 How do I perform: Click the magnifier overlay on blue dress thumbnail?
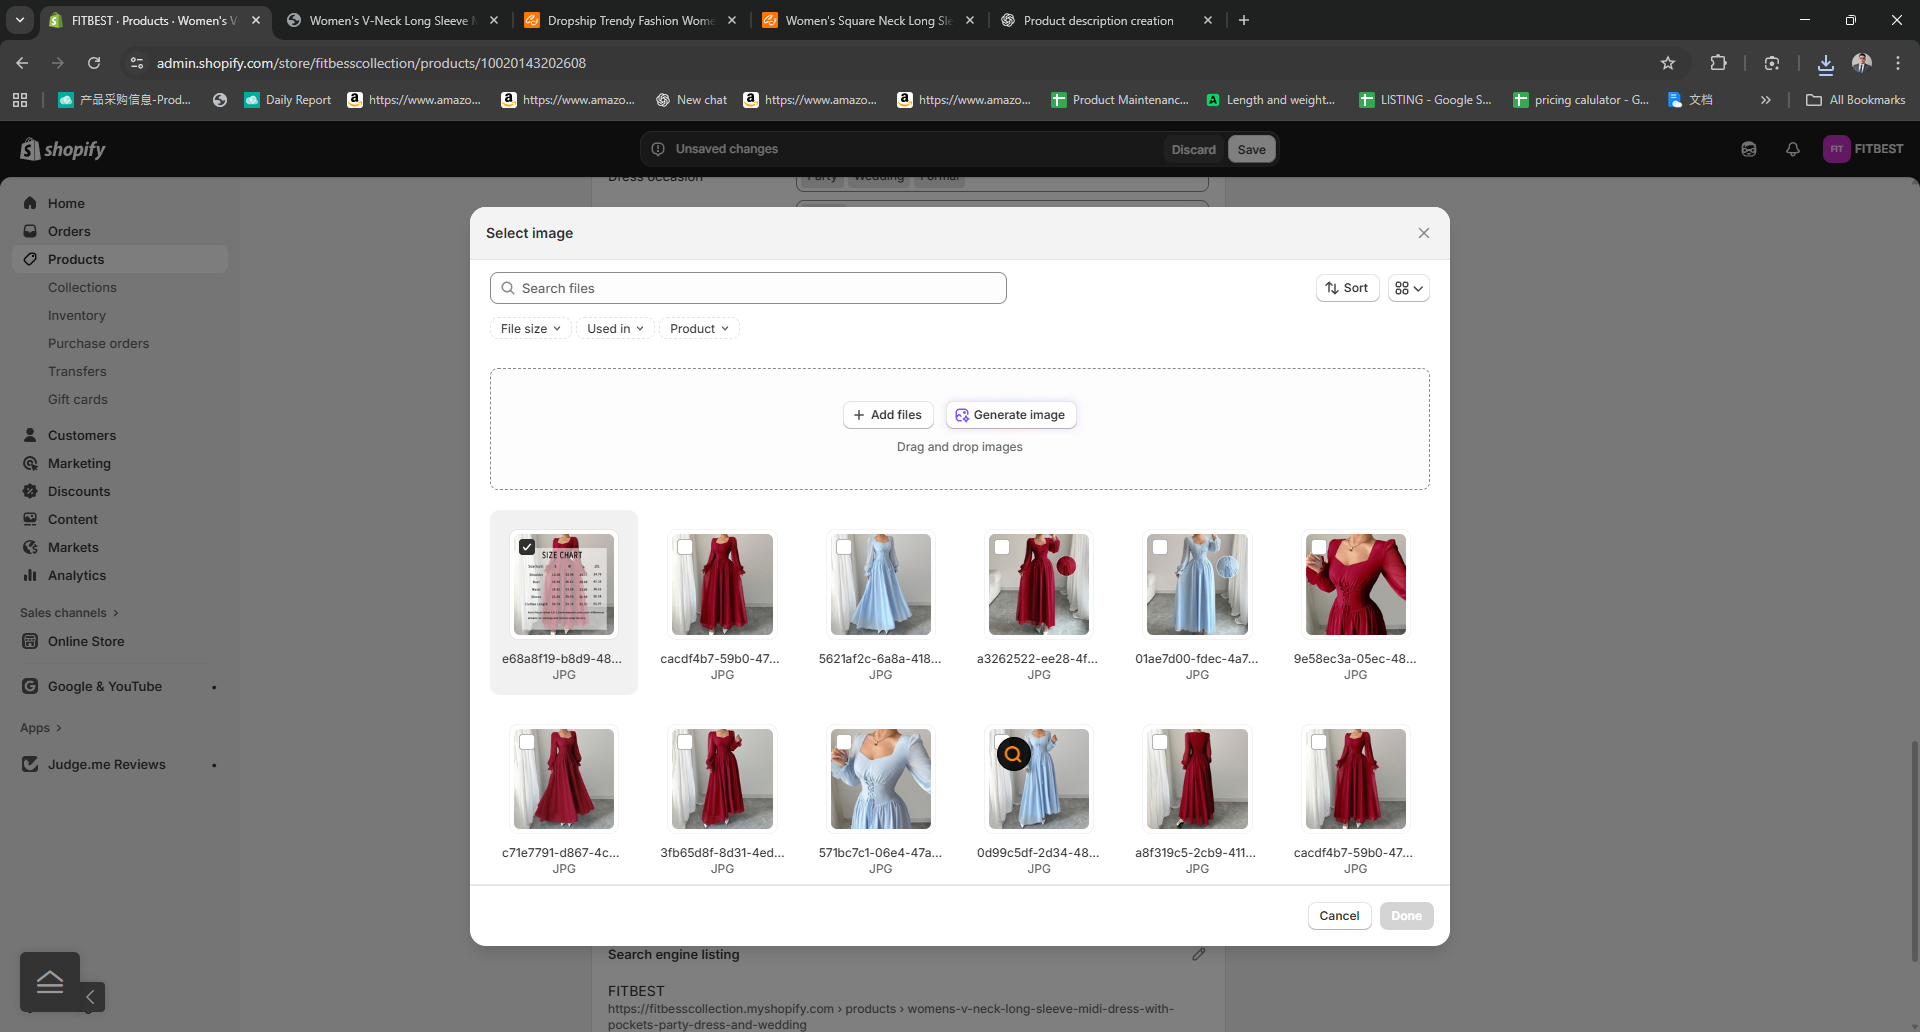click(x=1013, y=754)
